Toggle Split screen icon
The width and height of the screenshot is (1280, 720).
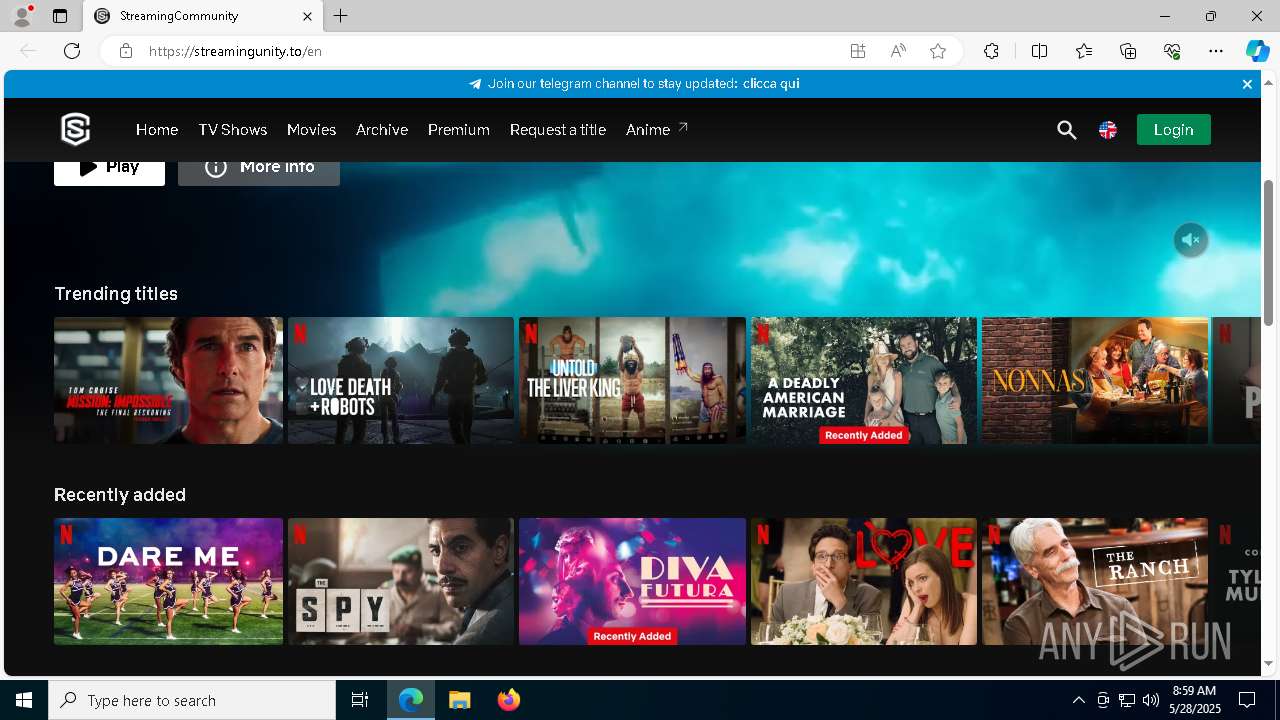[1040, 51]
